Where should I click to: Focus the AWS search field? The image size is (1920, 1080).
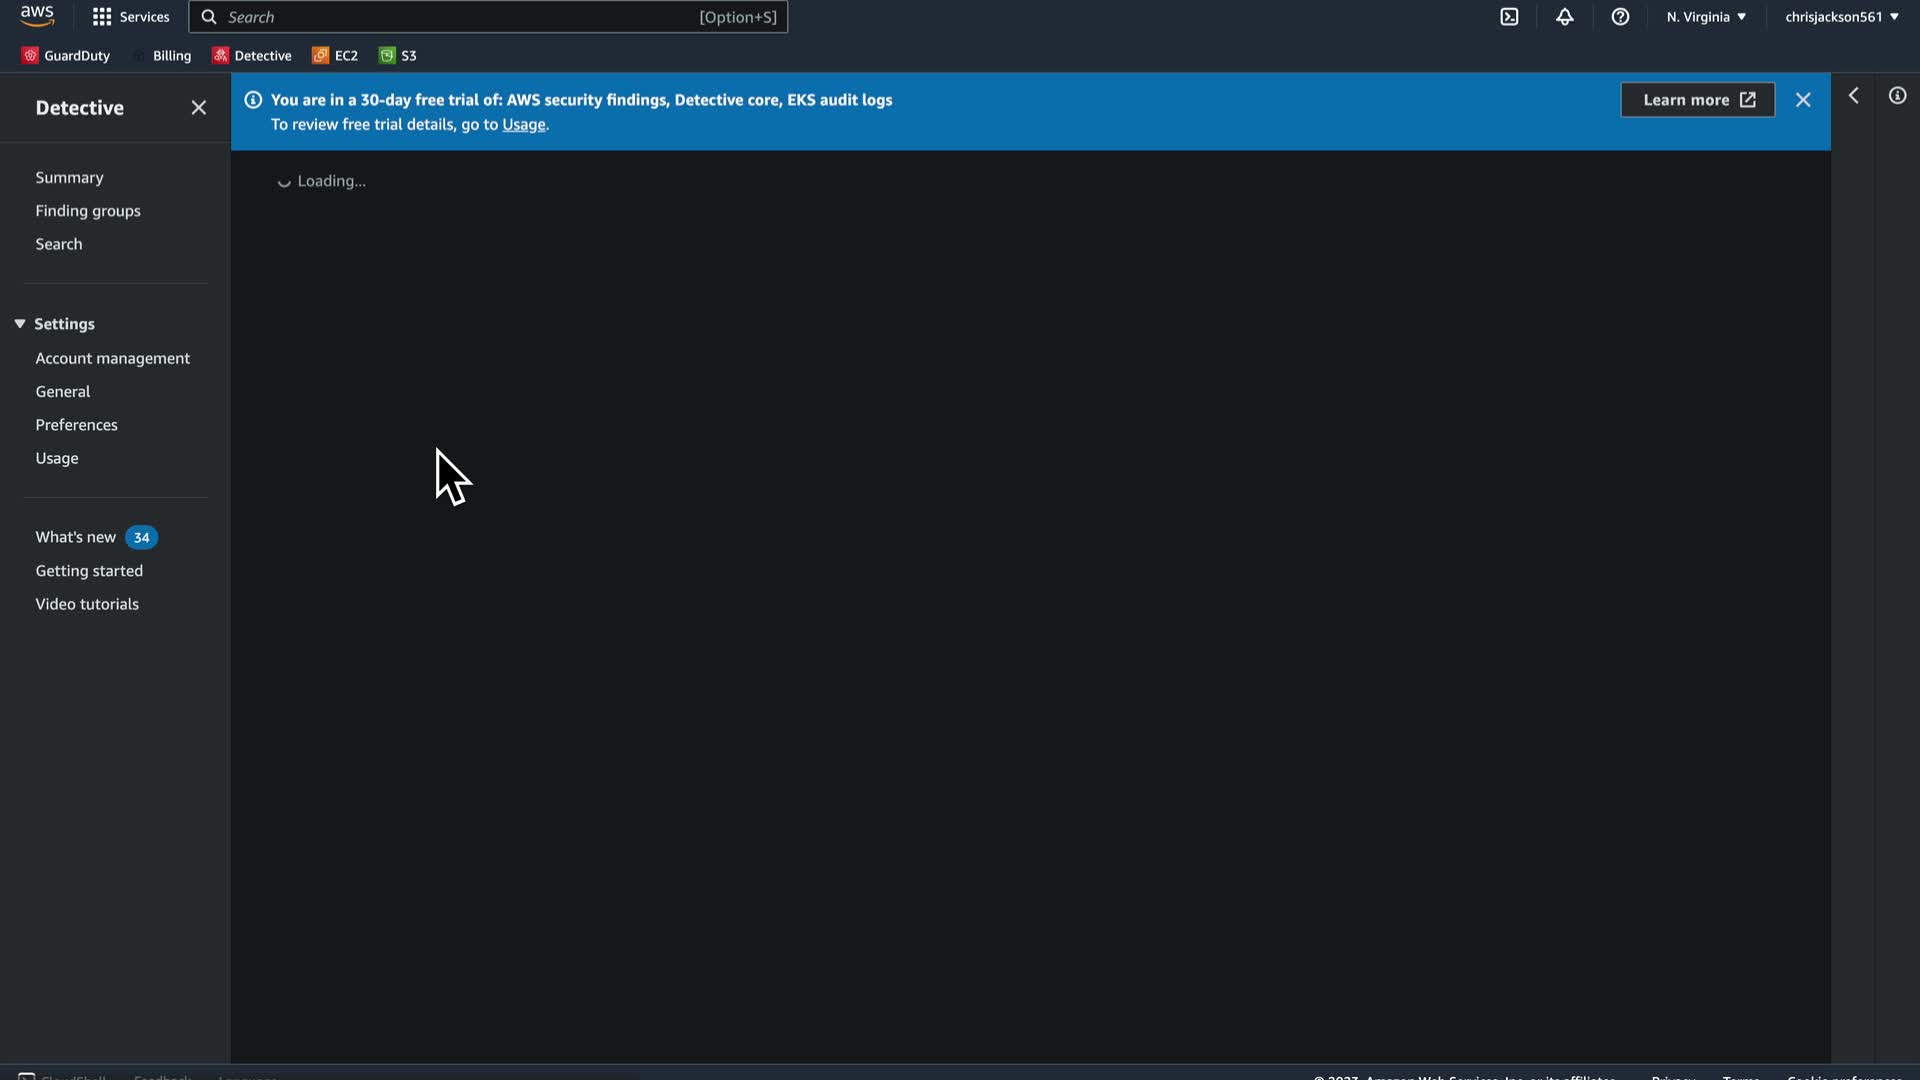point(460,17)
